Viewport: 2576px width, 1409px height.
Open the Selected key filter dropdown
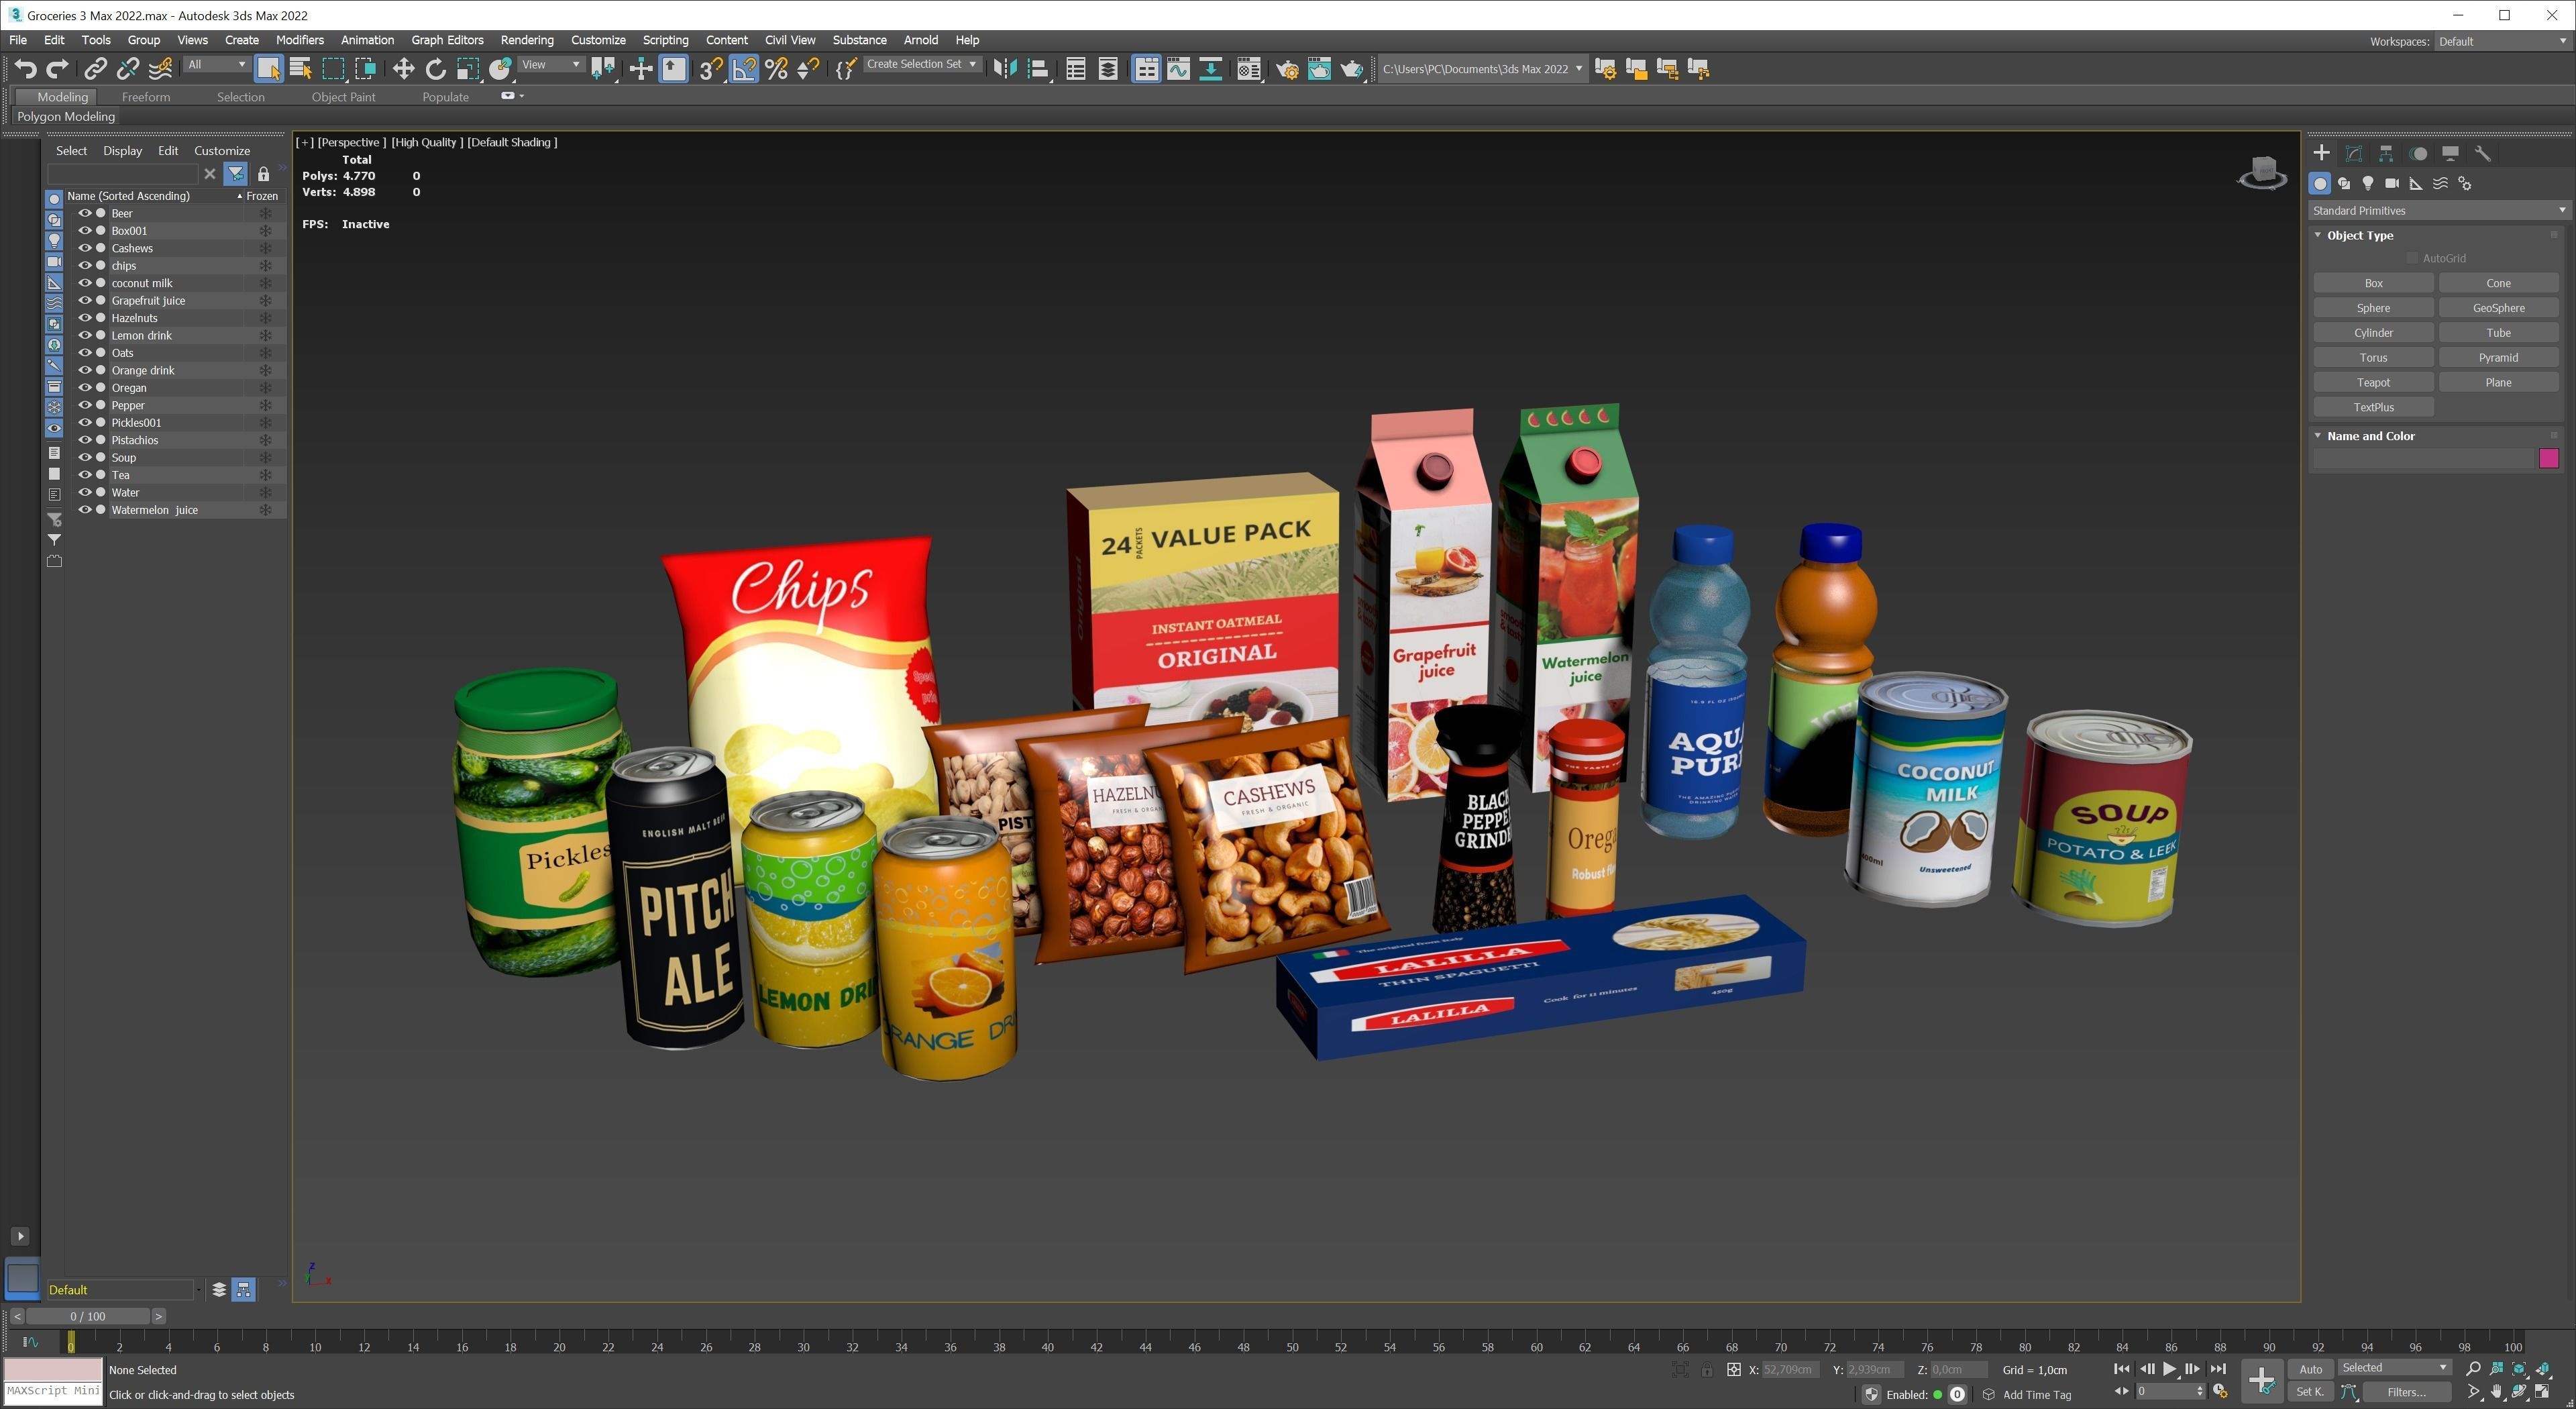pos(2394,1367)
